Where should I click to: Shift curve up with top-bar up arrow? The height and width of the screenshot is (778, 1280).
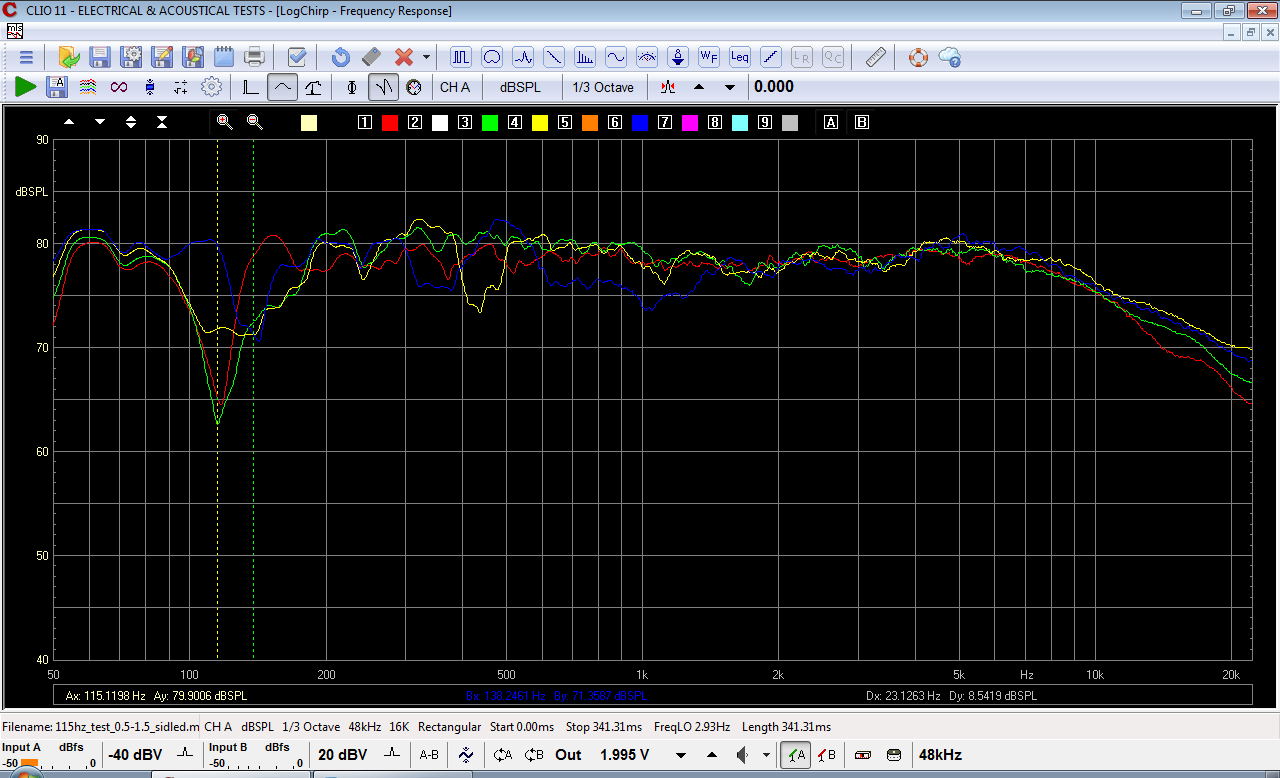[x=699, y=87]
